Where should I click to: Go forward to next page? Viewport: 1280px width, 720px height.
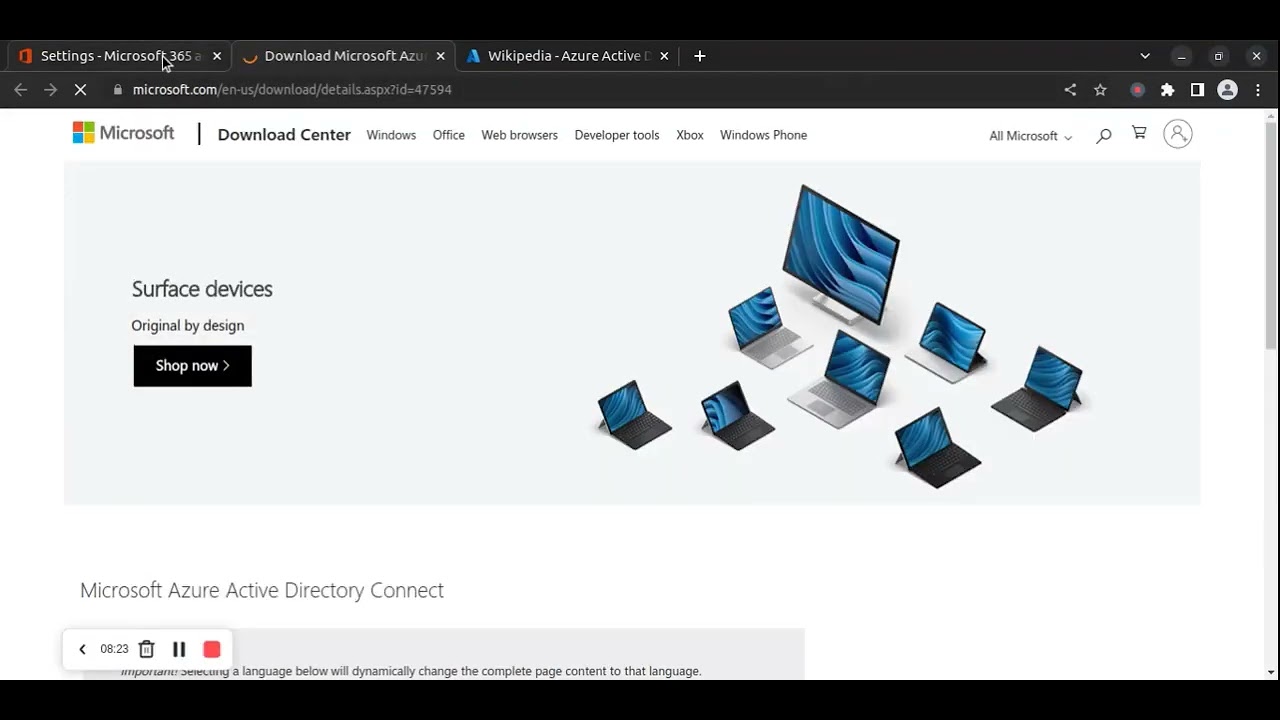51,90
